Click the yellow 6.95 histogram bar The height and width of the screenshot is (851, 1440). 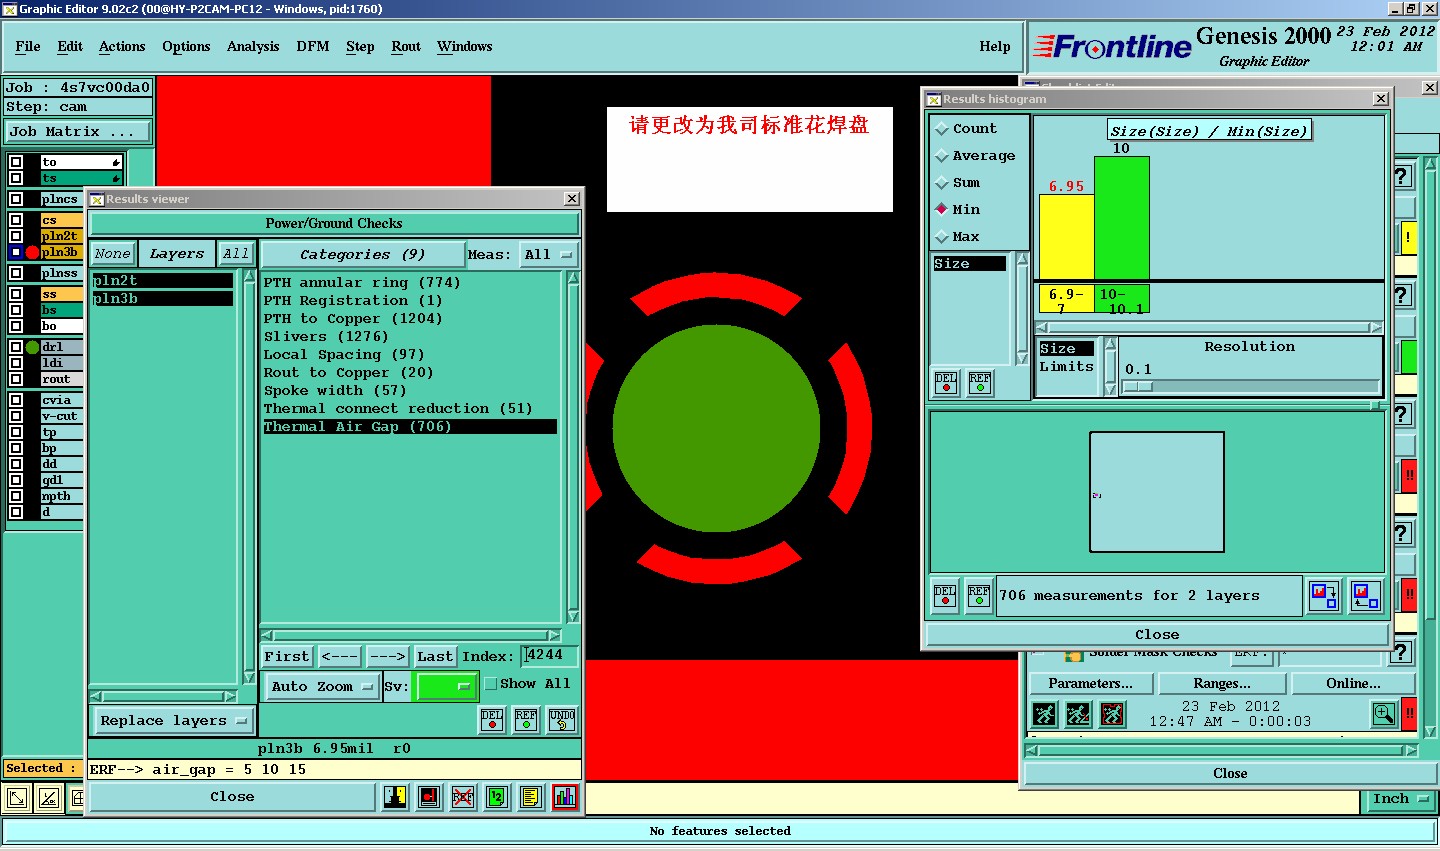pos(1067,237)
